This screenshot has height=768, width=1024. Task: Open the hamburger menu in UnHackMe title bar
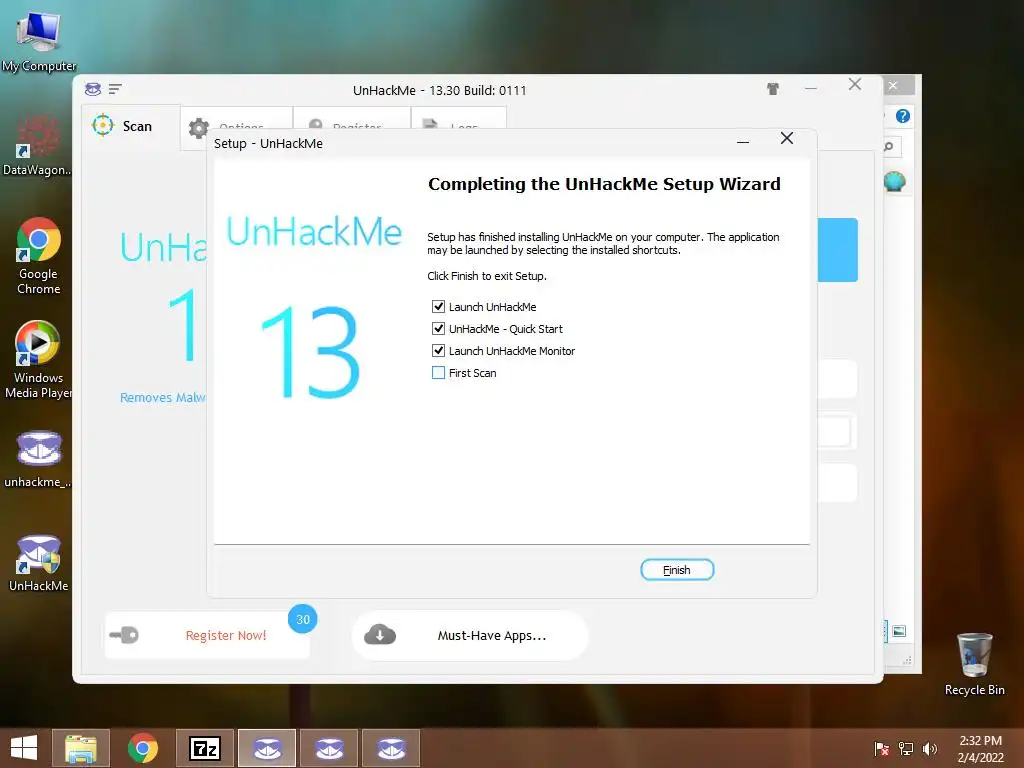pyautogui.click(x=115, y=89)
